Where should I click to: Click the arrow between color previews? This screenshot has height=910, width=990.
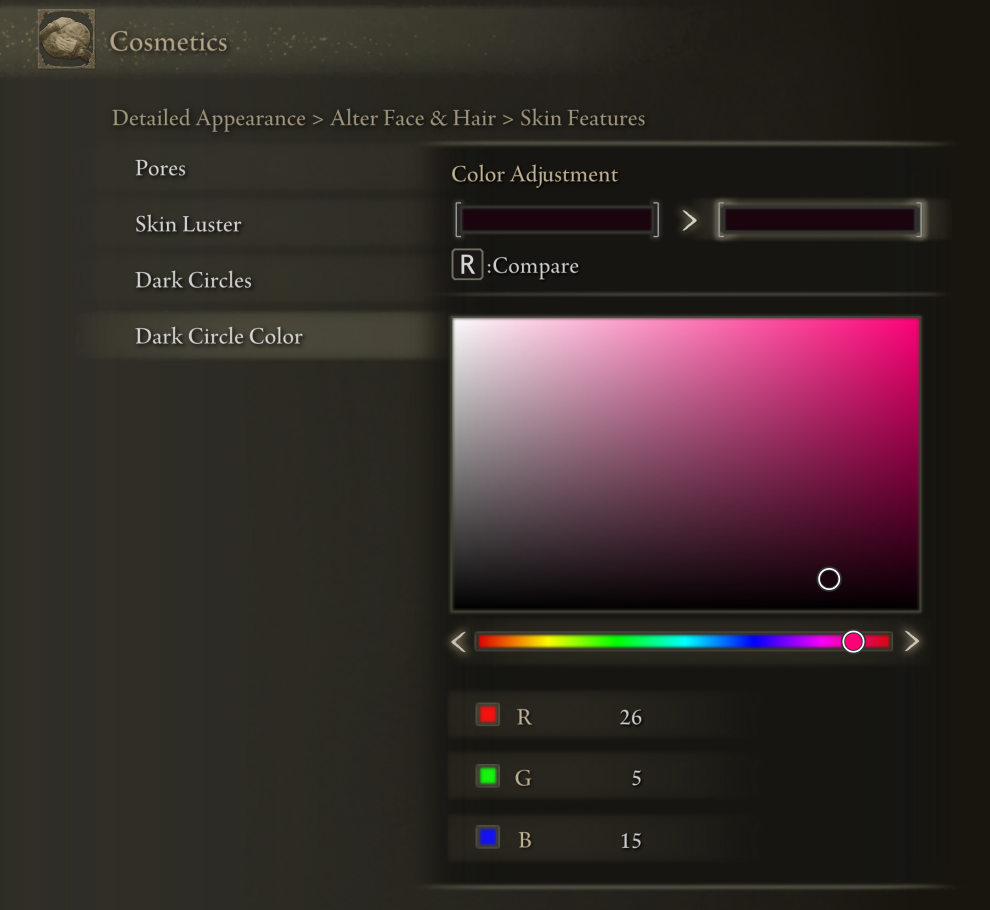[x=689, y=220]
